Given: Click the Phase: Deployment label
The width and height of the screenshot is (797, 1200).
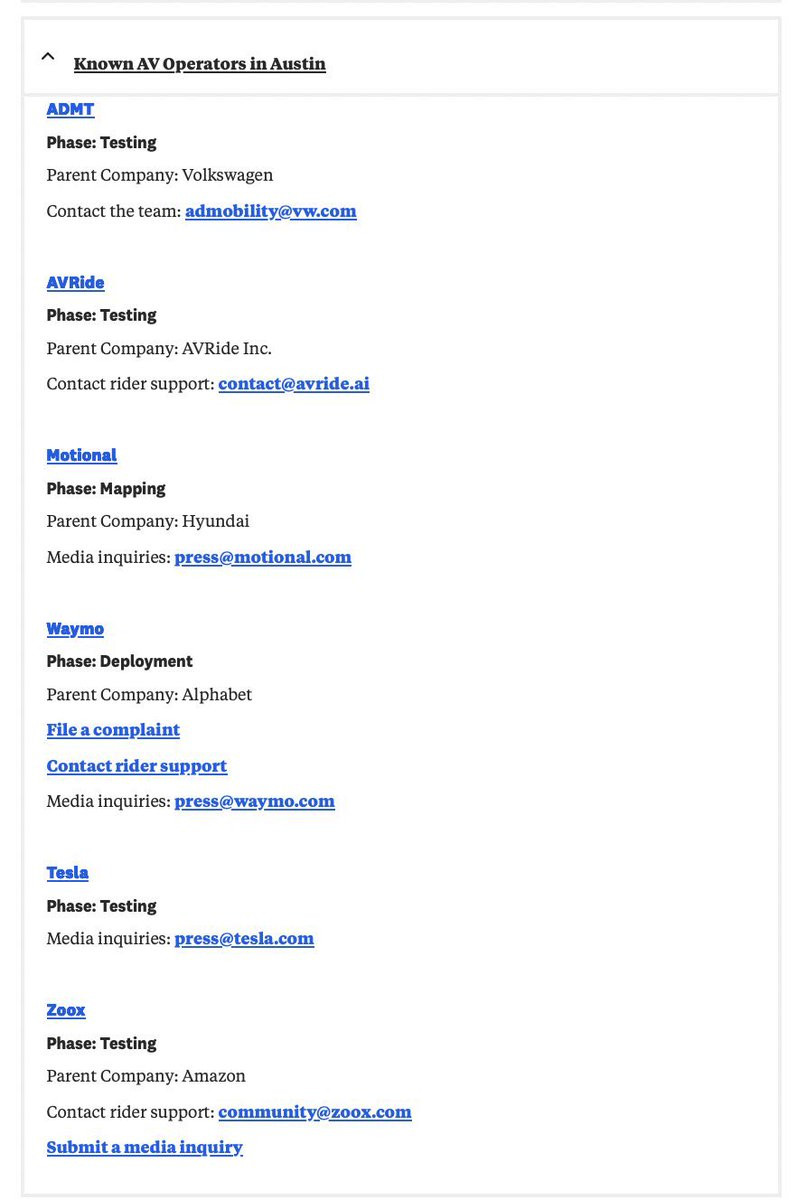Looking at the screenshot, I should point(119,662).
